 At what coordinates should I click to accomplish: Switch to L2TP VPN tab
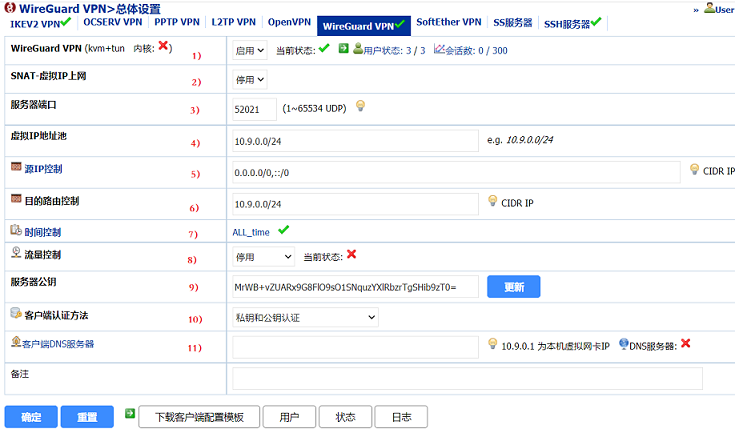coord(233,22)
